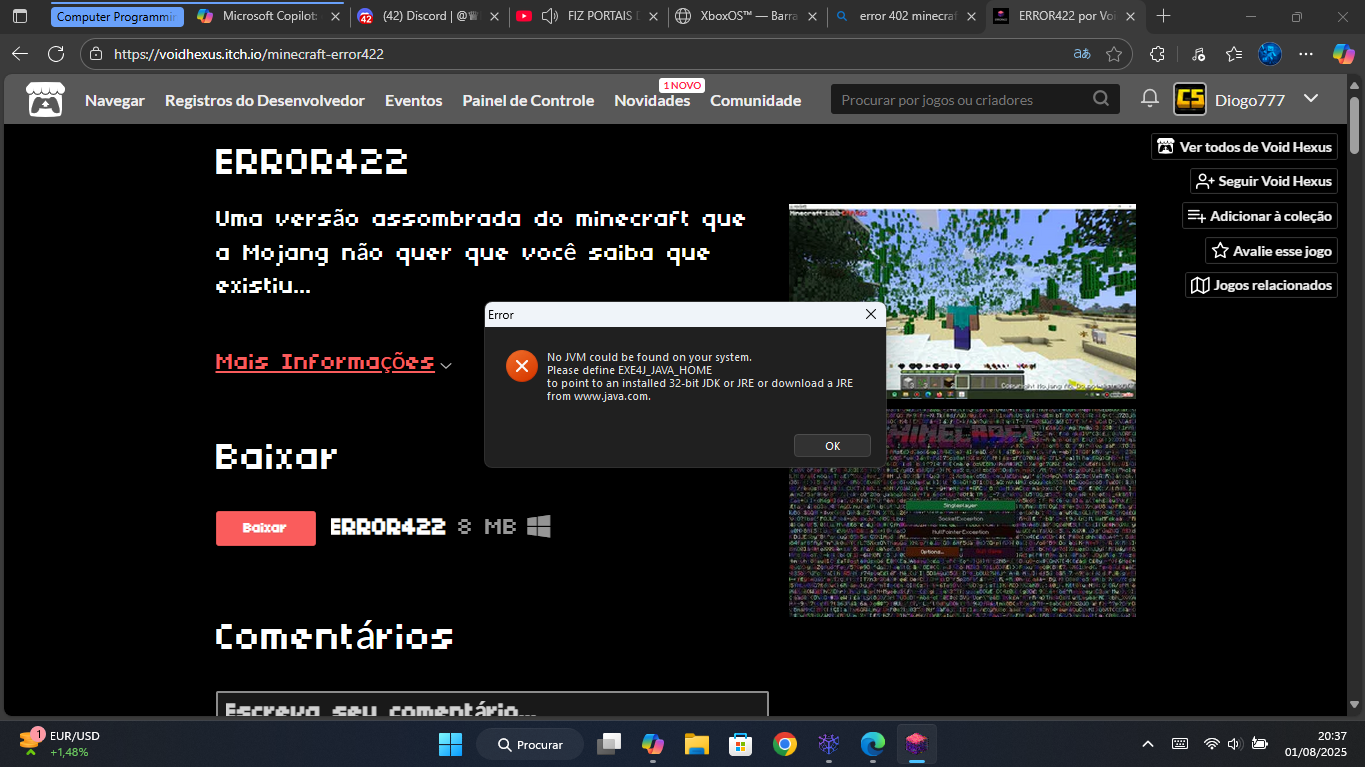Click Avalie esse jogo button
1365x767 pixels.
pos(1271,251)
